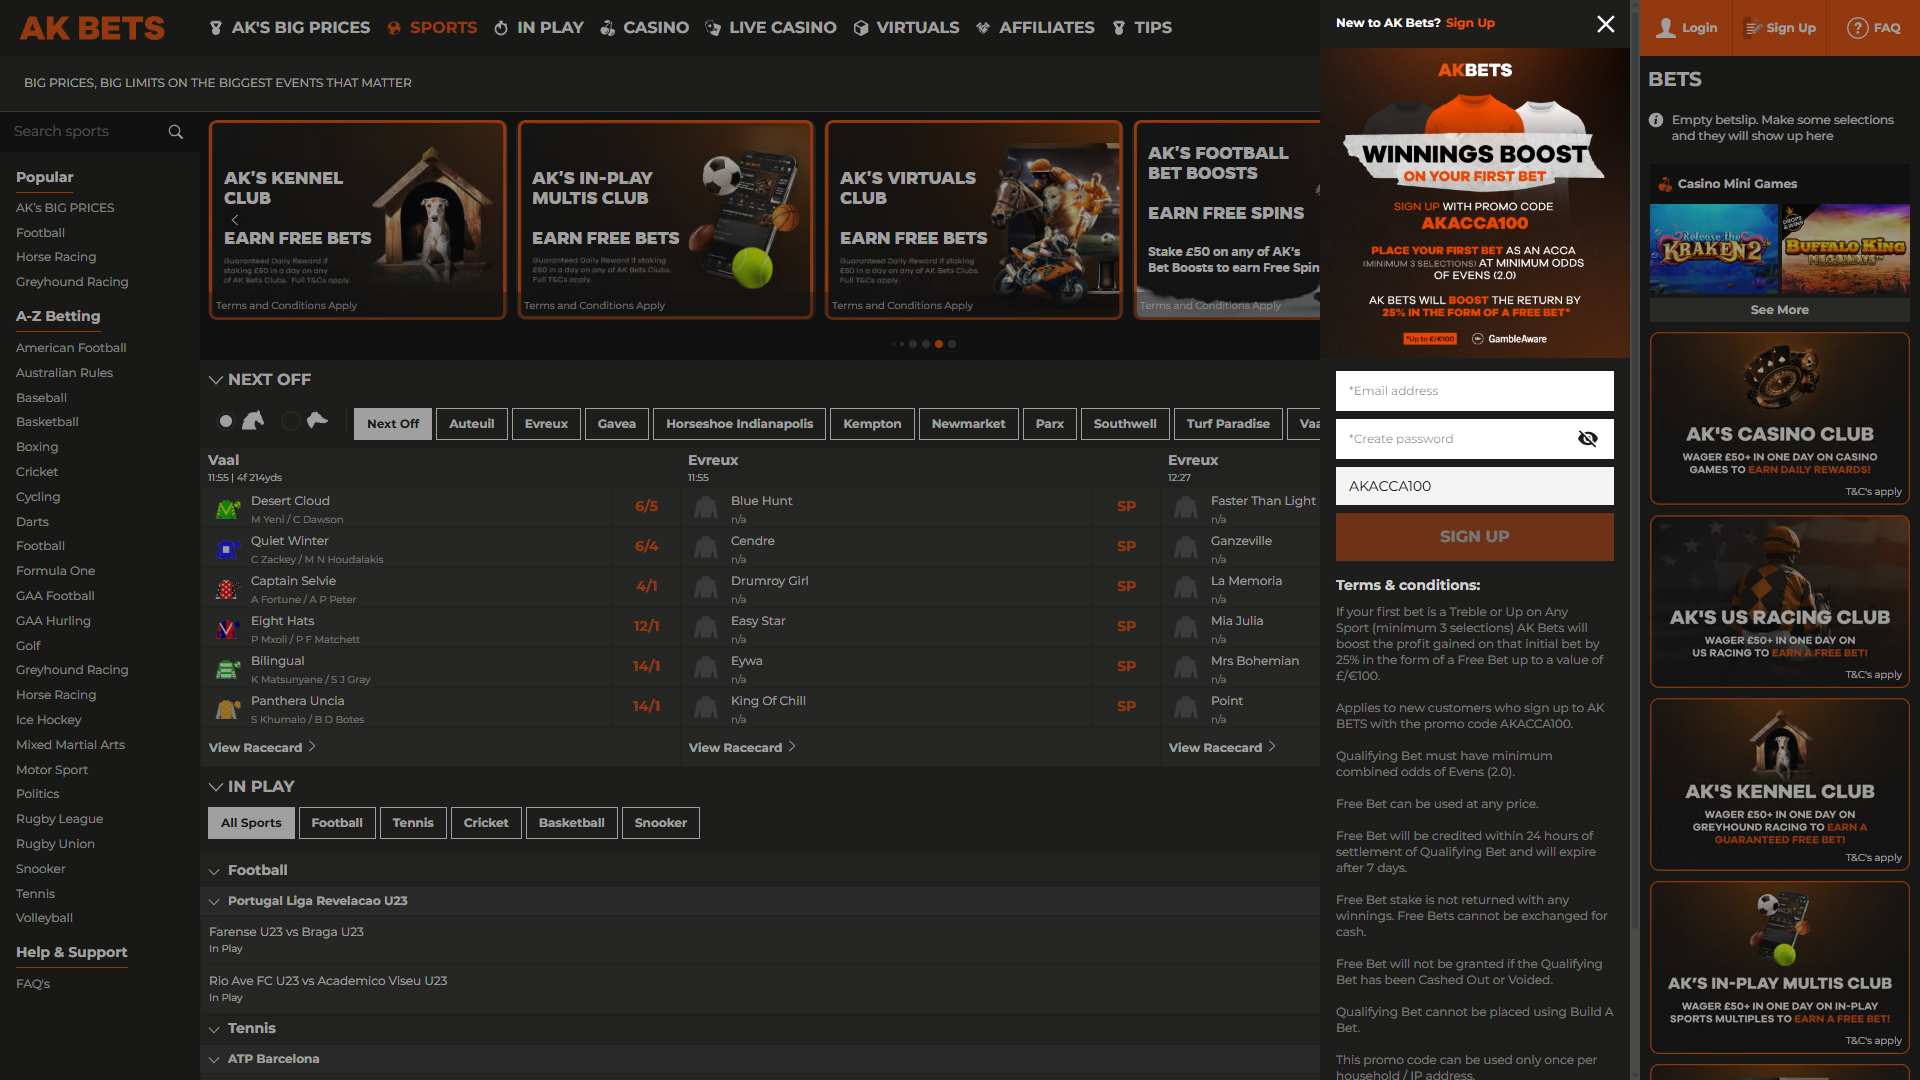Click the AK BETS logo
The height and width of the screenshot is (1080, 1920).
coord(90,27)
